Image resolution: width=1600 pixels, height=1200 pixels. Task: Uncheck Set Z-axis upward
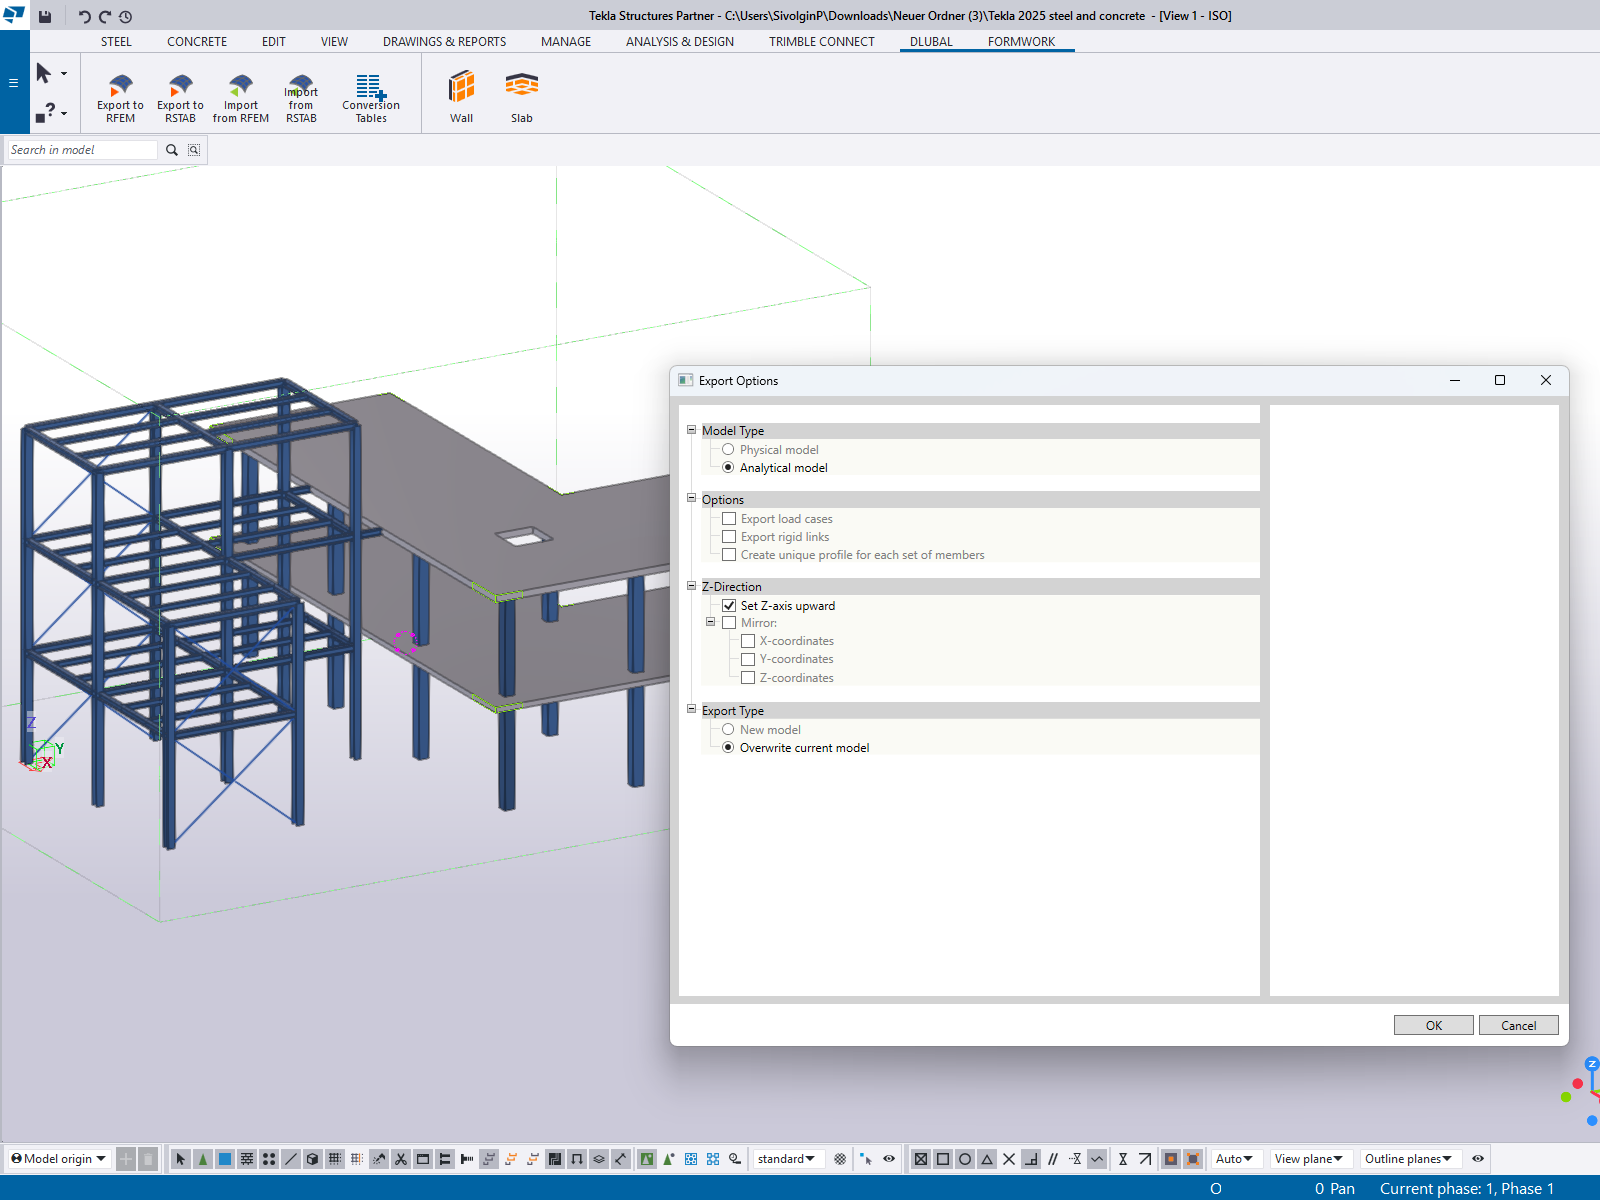coord(729,606)
